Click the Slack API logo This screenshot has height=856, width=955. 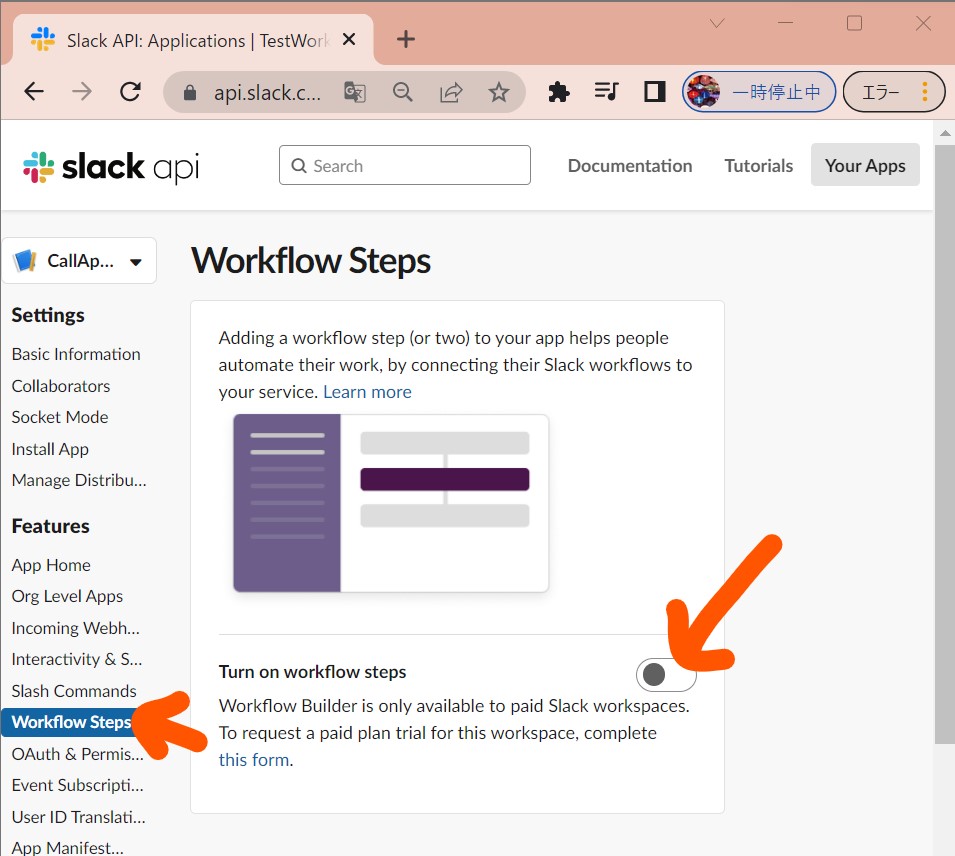(111, 166)
